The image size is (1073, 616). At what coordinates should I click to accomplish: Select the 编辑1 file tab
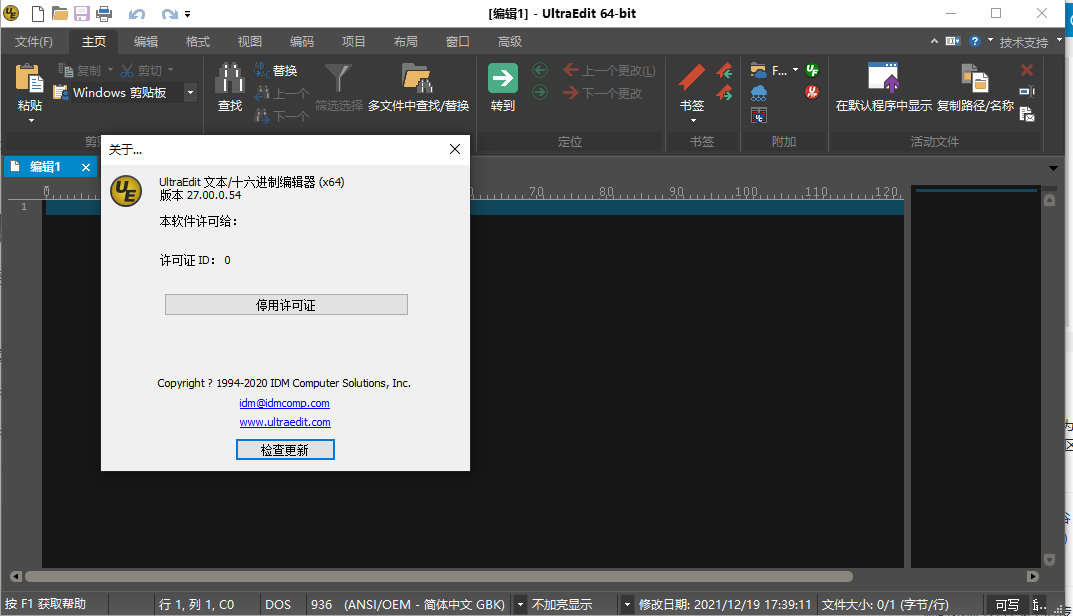point(45,167)
